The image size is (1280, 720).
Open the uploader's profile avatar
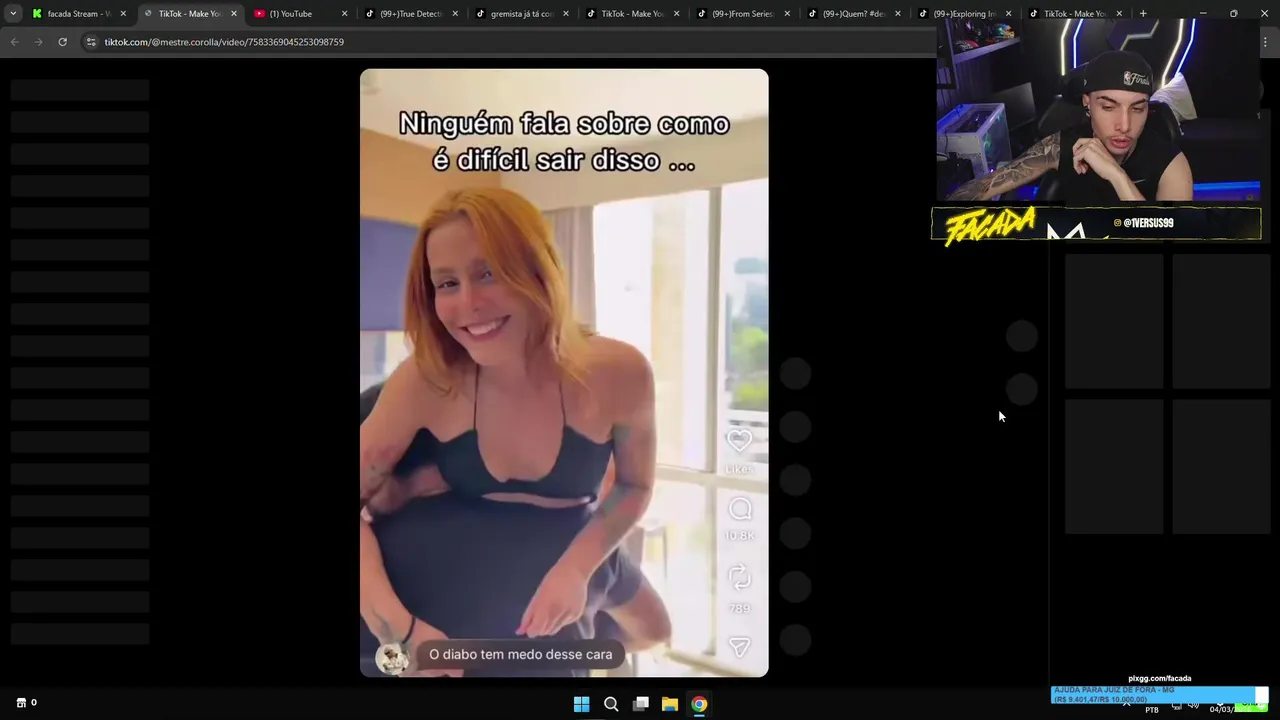(x=393, y=656)
